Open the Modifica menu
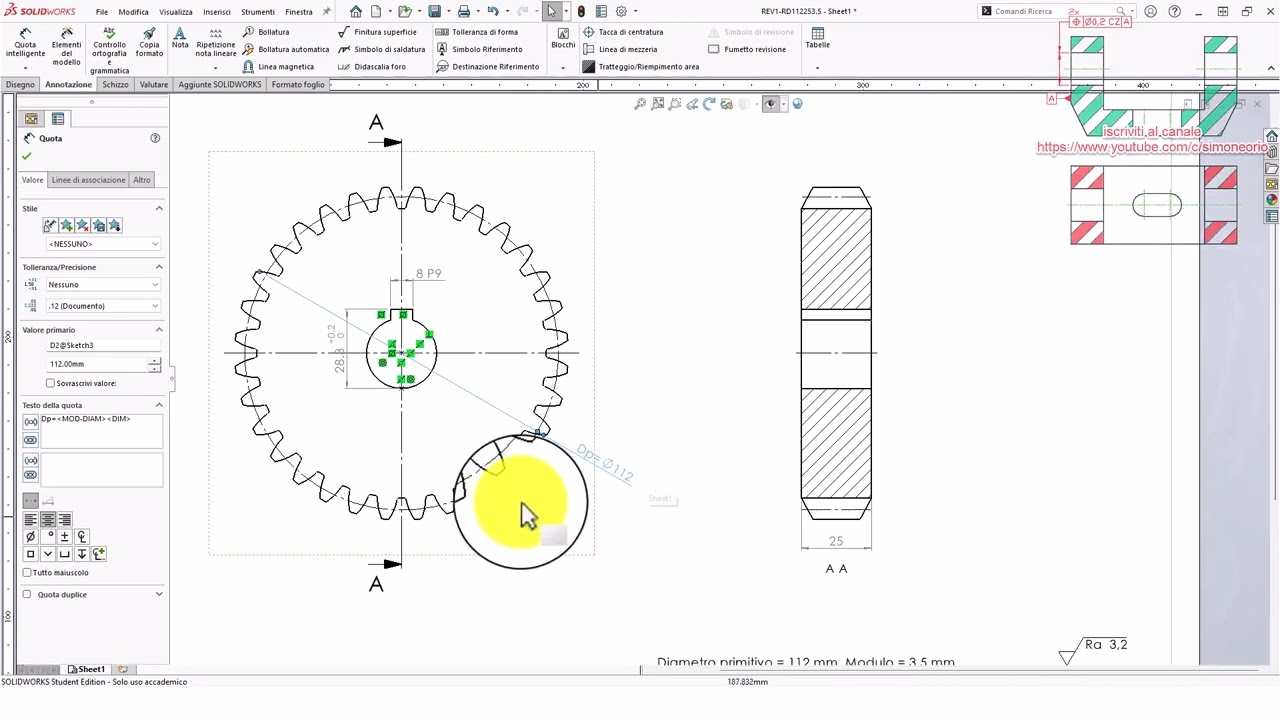1280x720 pixels. tap(133, 12)
